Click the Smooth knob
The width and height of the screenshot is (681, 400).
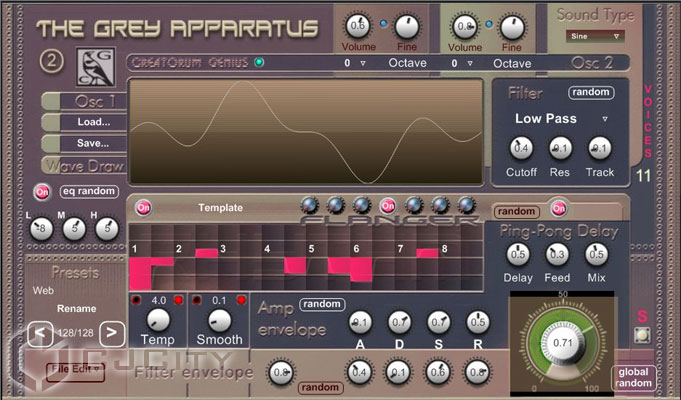(219, 321)
